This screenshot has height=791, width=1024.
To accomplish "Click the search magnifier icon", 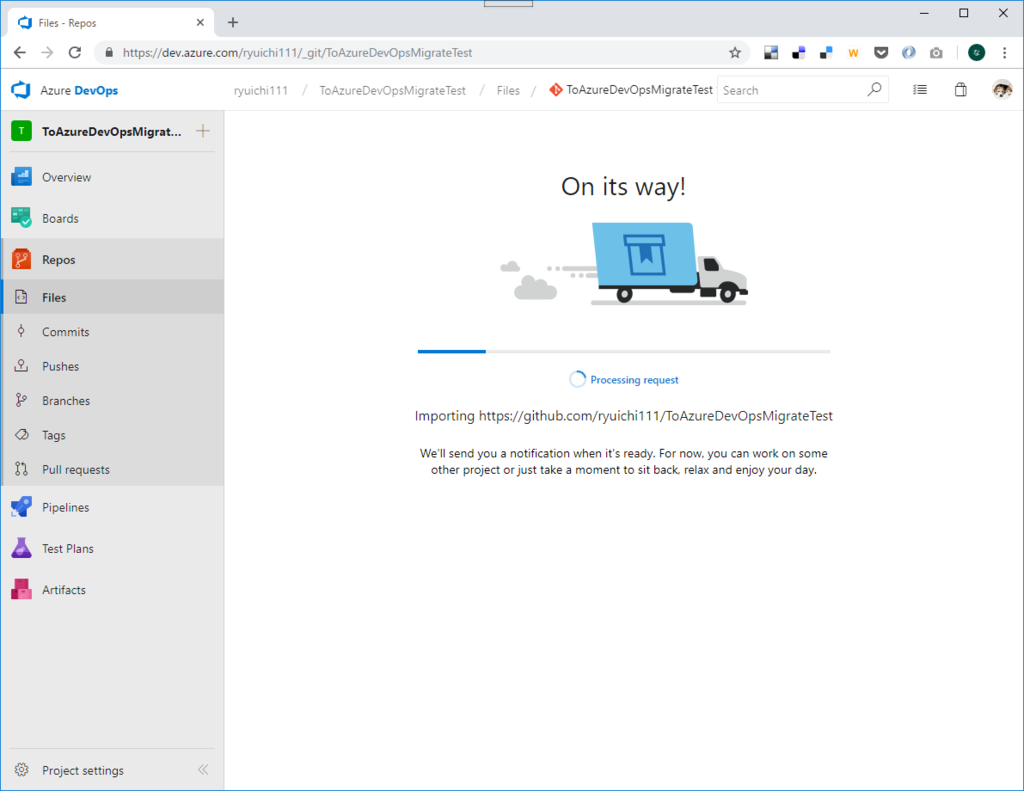I will click(x=874, y=89).
